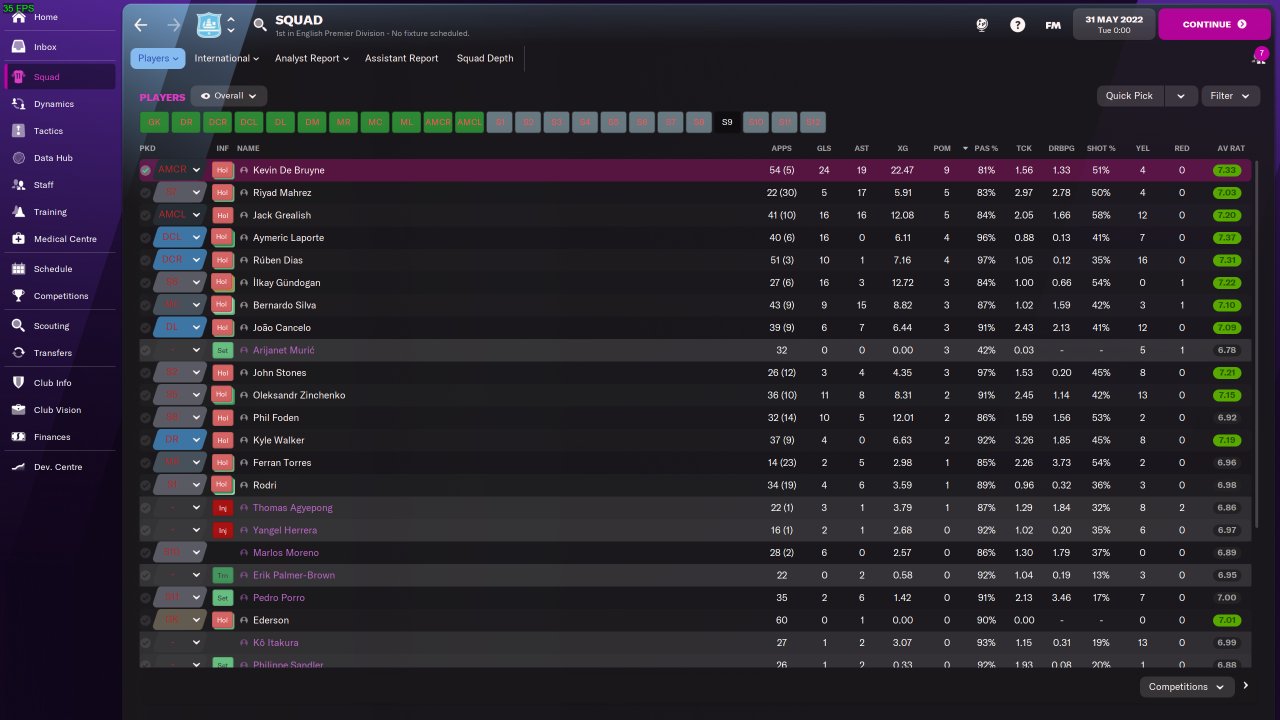The width and height of the screenshot is (1280, 720).
Task: Toggle Aymeric Laporte's selection checkmark
Action: click(146, 238)
